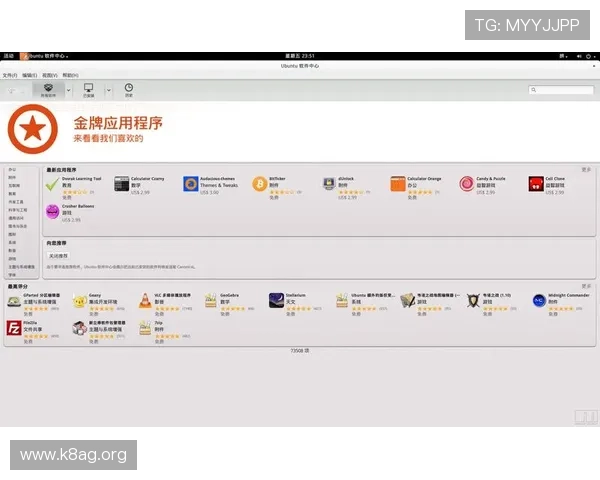Expand the Installed dropdown arrow

tap(109, 91)
